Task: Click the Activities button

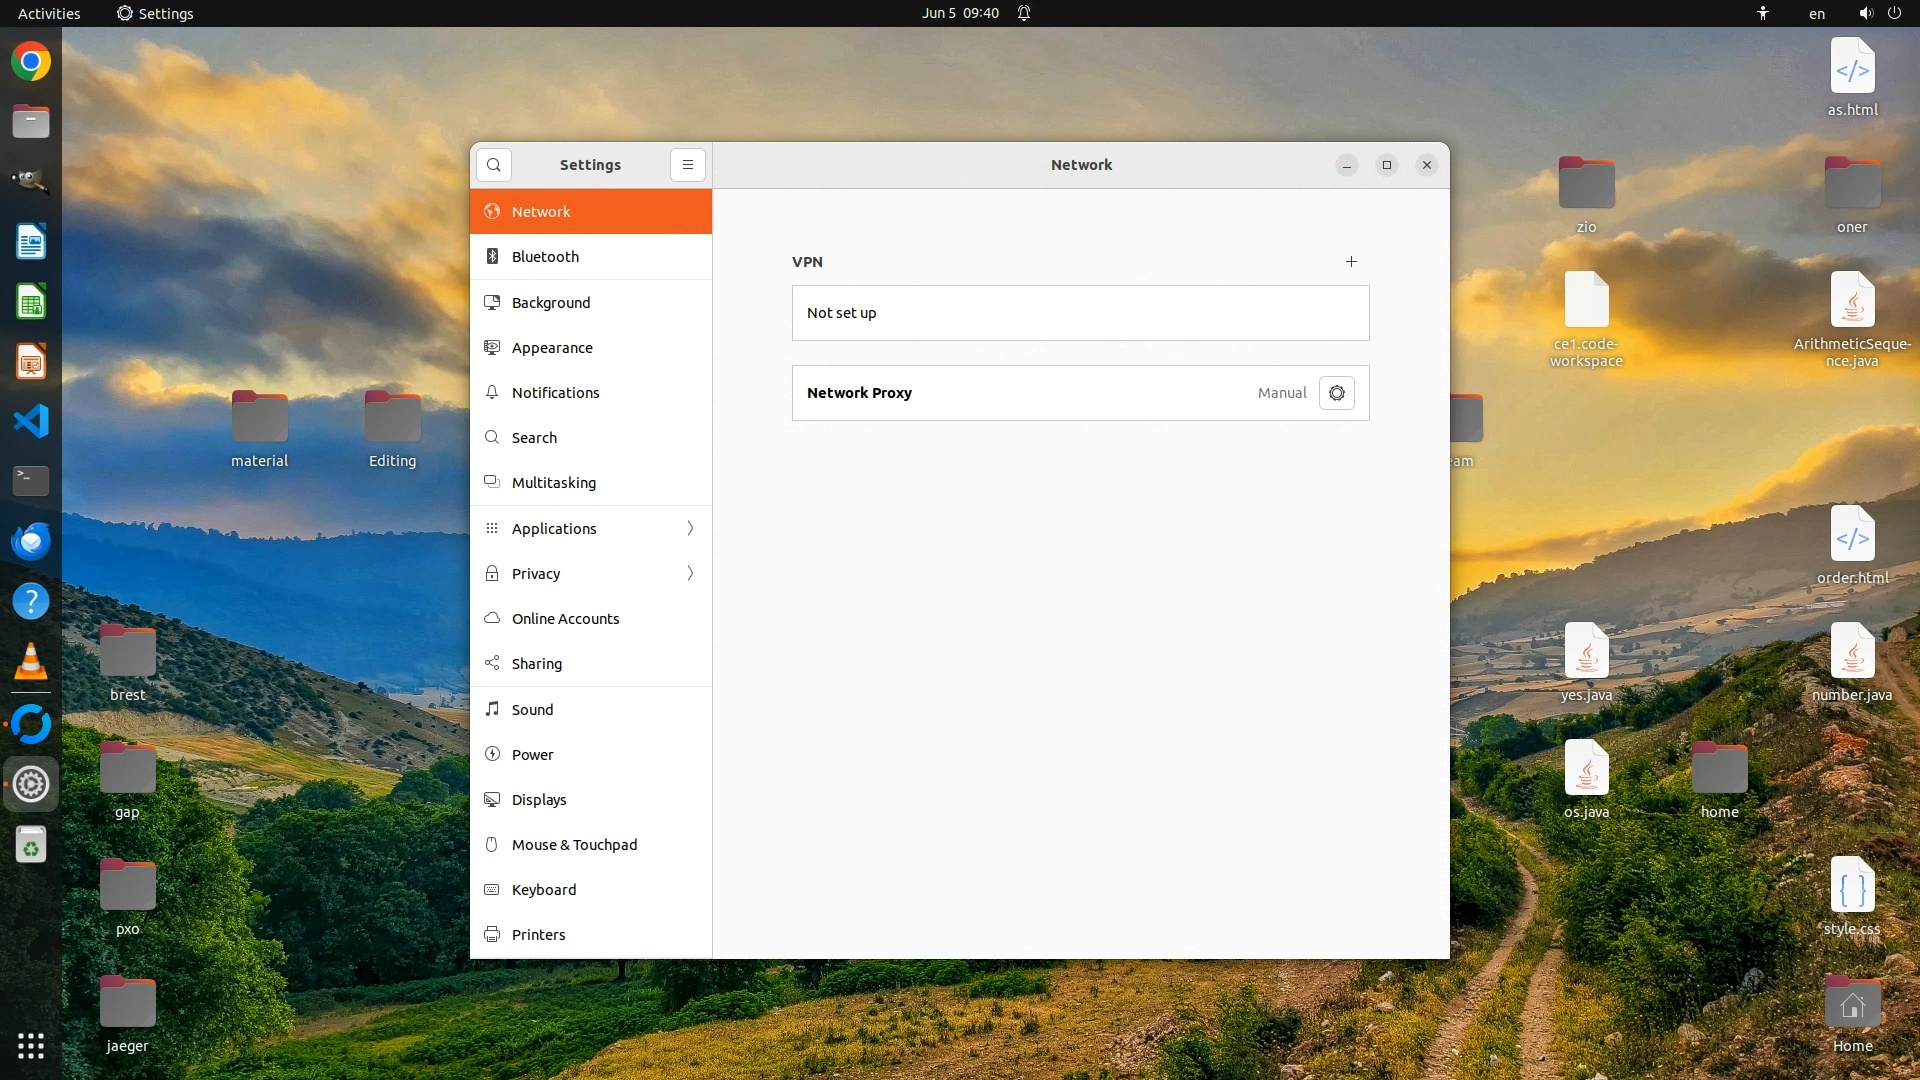Action: tap(49, 13)
